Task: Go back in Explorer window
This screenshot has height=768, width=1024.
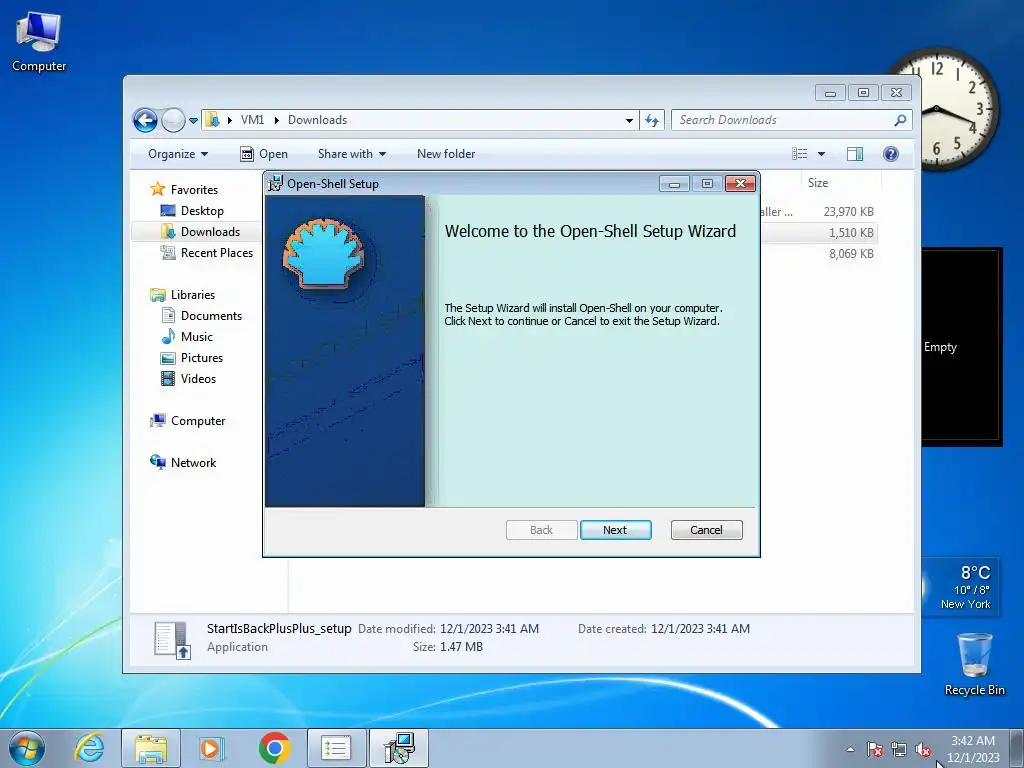Action: coord(145,120)
